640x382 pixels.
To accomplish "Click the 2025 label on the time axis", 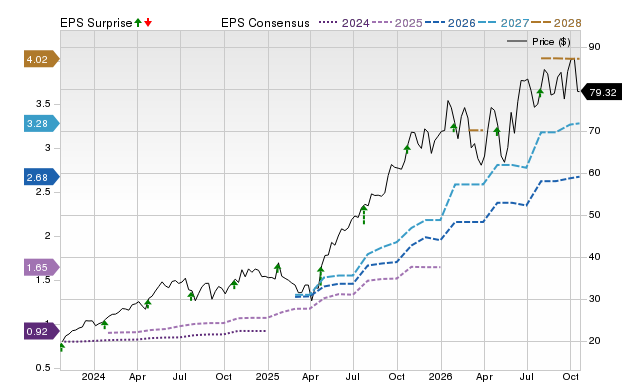I will tap(267, 376).
